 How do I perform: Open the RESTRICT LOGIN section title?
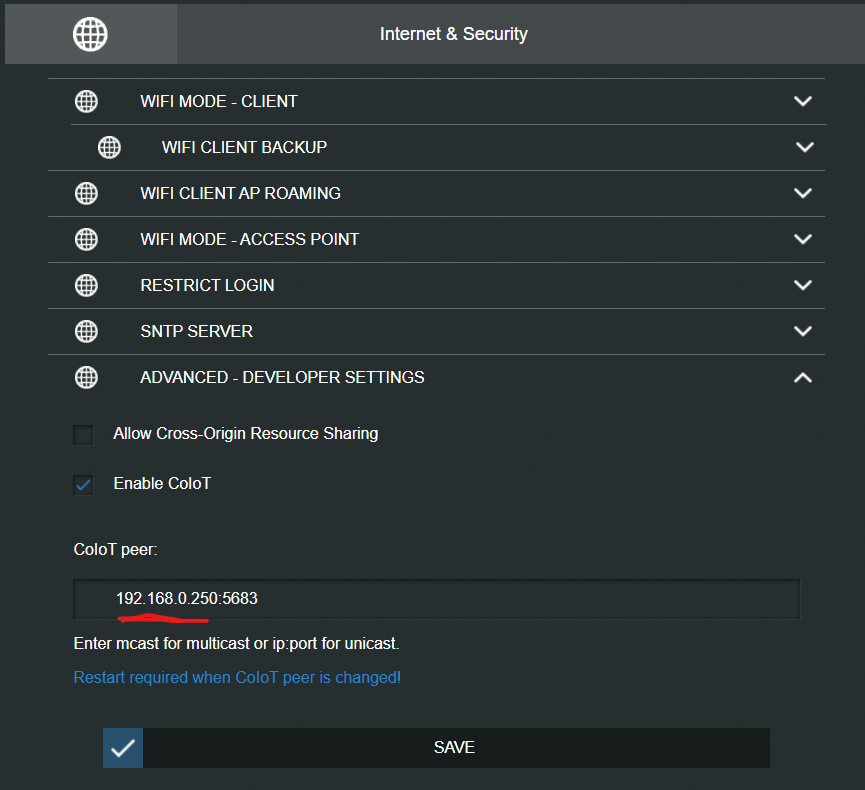pyautogui.click(x=207, y=285)
